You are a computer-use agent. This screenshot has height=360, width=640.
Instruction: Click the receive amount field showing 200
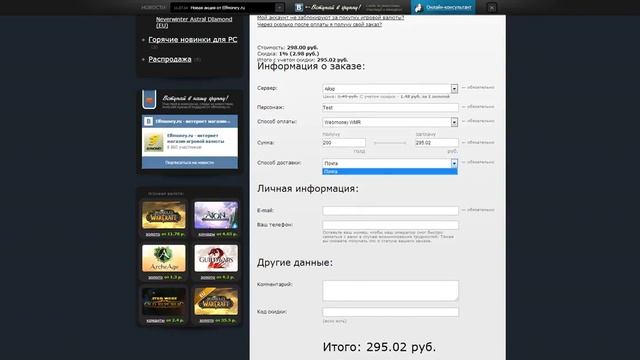point(344,143)
